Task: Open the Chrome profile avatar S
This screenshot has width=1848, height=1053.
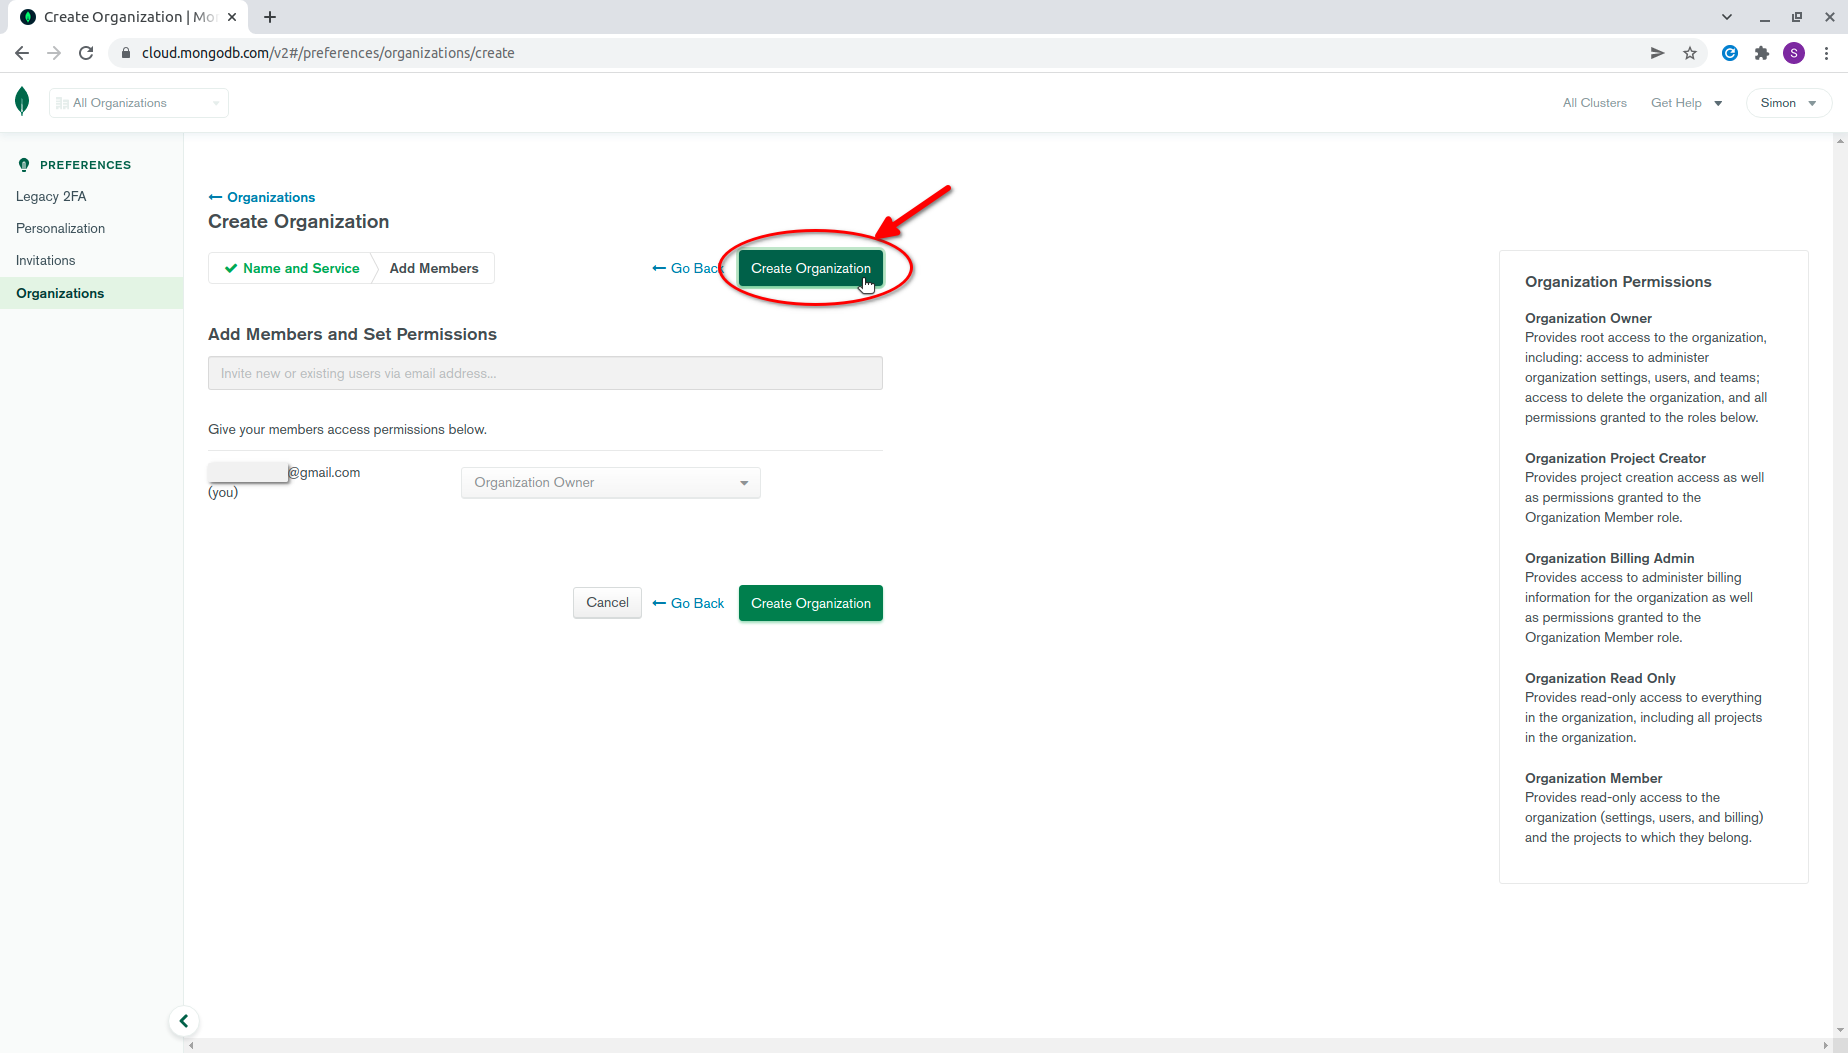Action: [1794, 53]
